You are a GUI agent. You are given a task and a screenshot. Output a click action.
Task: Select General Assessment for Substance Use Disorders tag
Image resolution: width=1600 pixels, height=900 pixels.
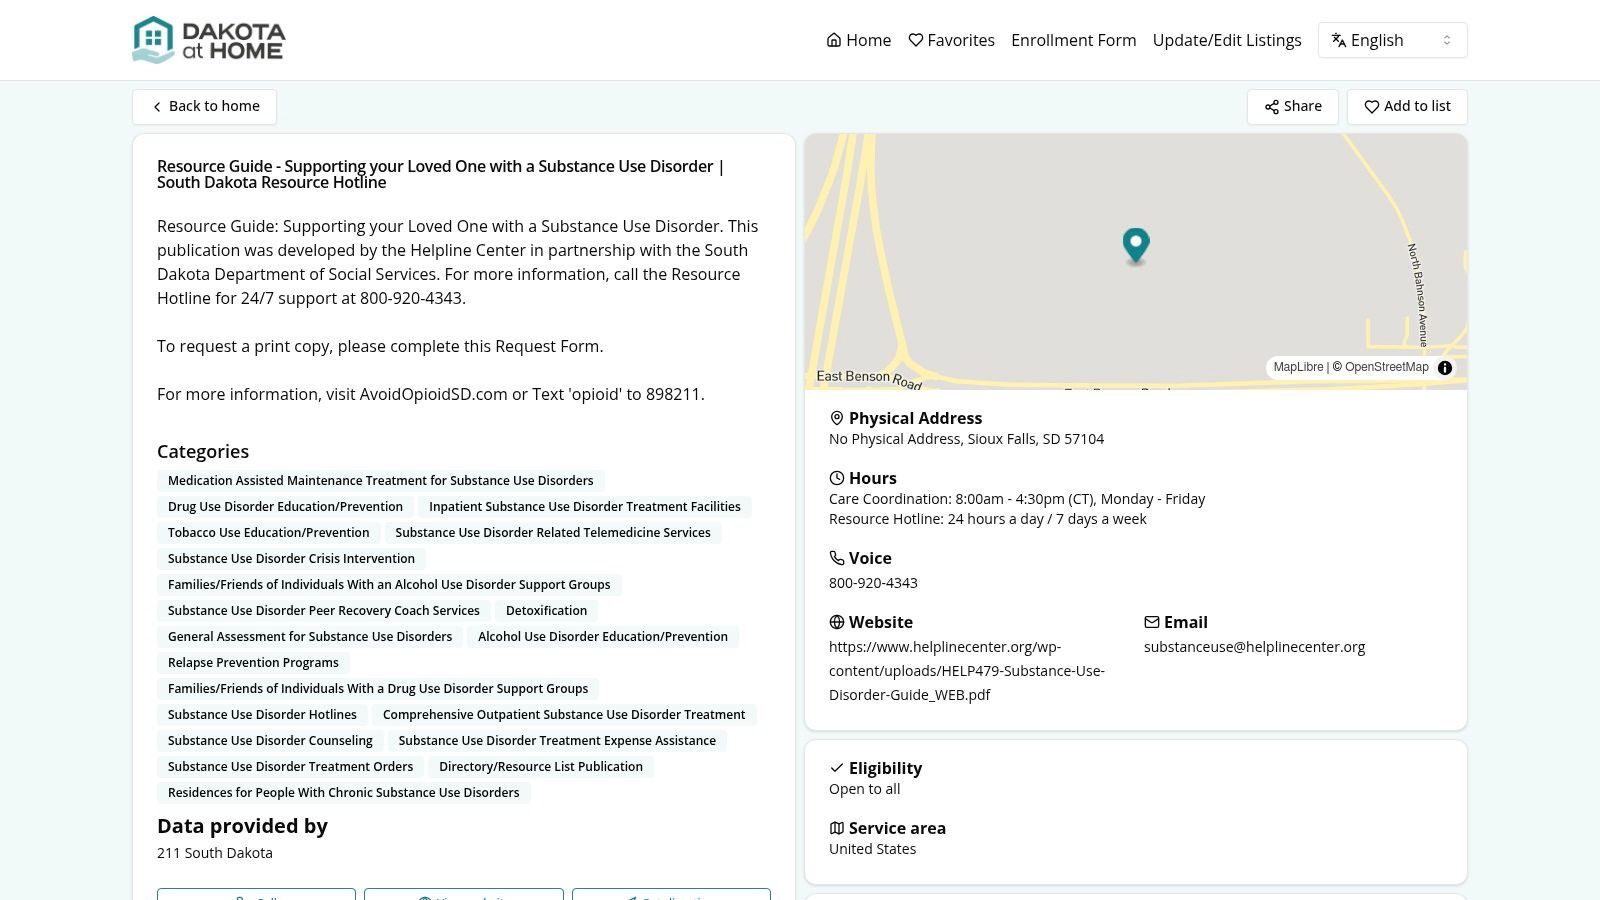point(310,637)
